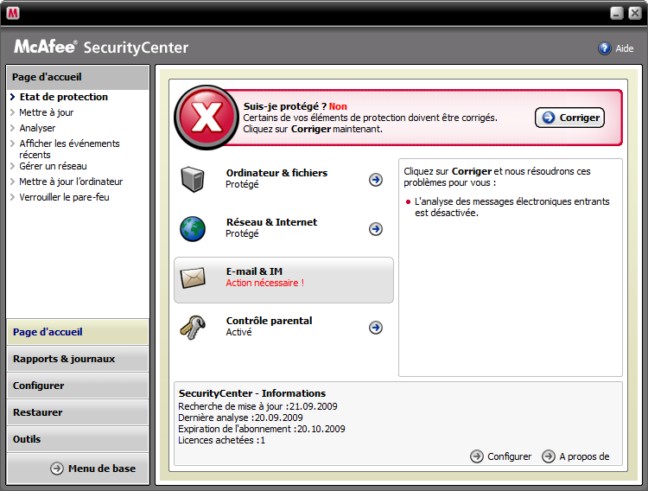Viewport: 648px width, 491px height.
Task: Click the arrow icon beside Configurer link
Action: coord(476,456)
